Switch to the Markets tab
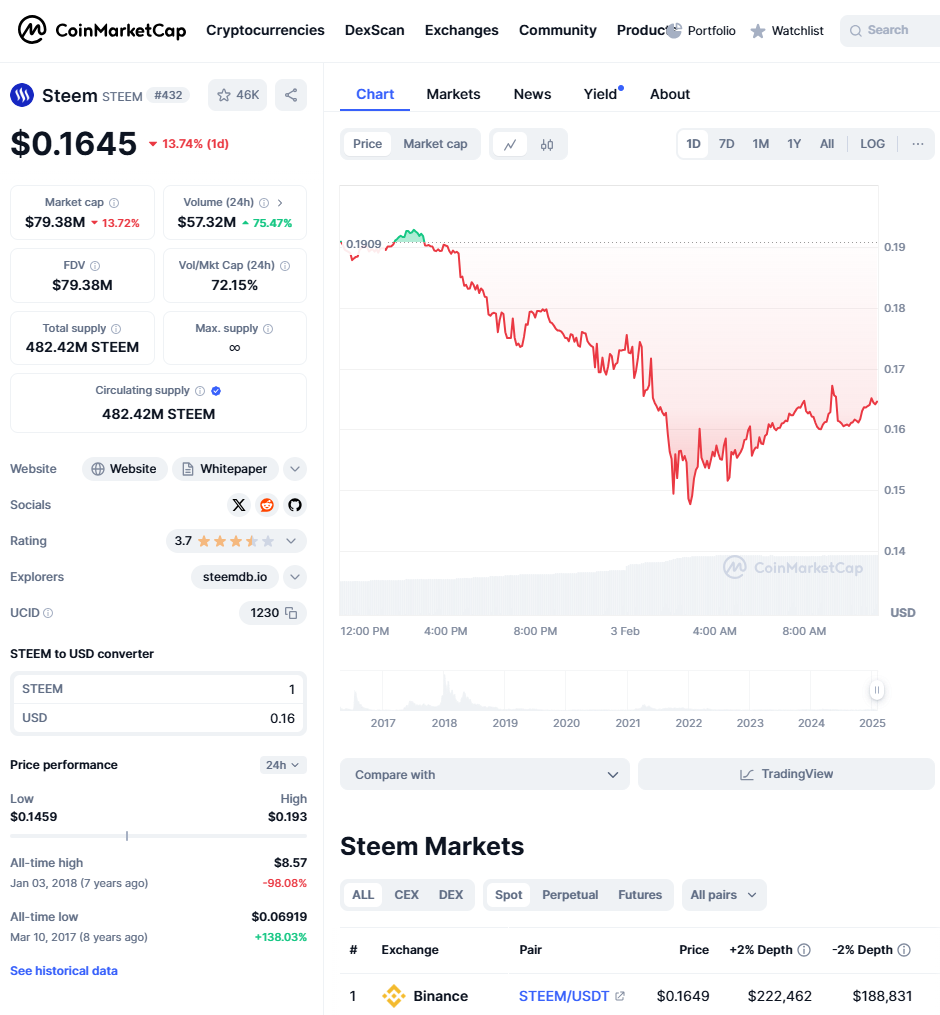 pyautogui.click(x=453, y=94)
